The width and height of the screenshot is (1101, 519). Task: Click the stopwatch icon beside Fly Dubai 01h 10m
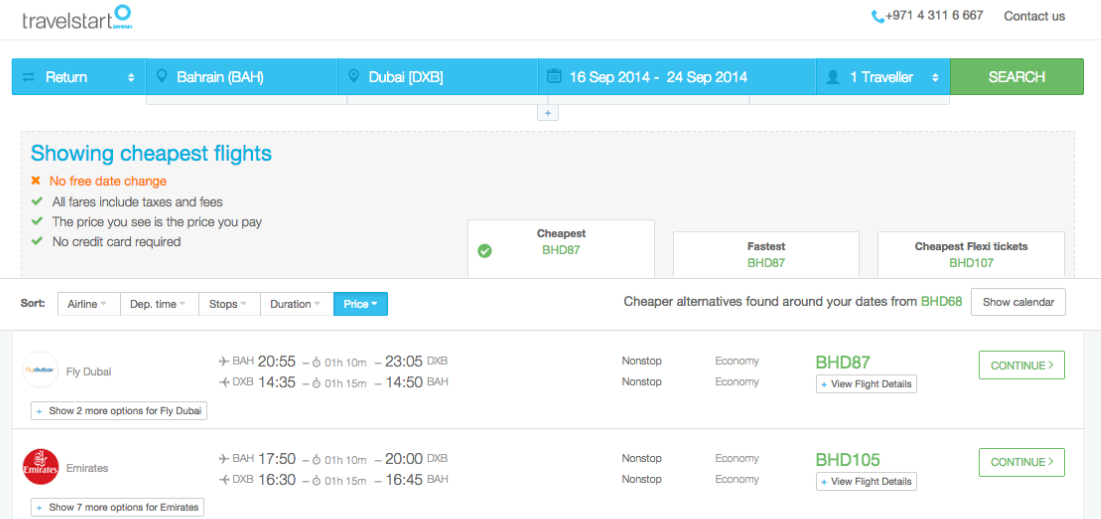pos(316,362)
